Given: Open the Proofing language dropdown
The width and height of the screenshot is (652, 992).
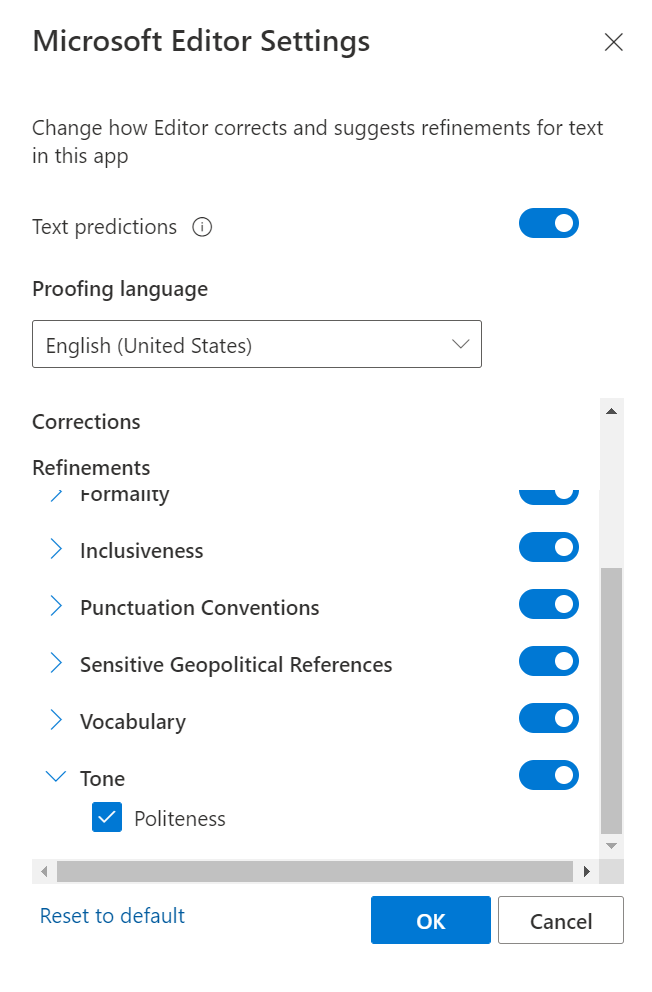Looking at the screenshot, I should [x=257, y=344].
